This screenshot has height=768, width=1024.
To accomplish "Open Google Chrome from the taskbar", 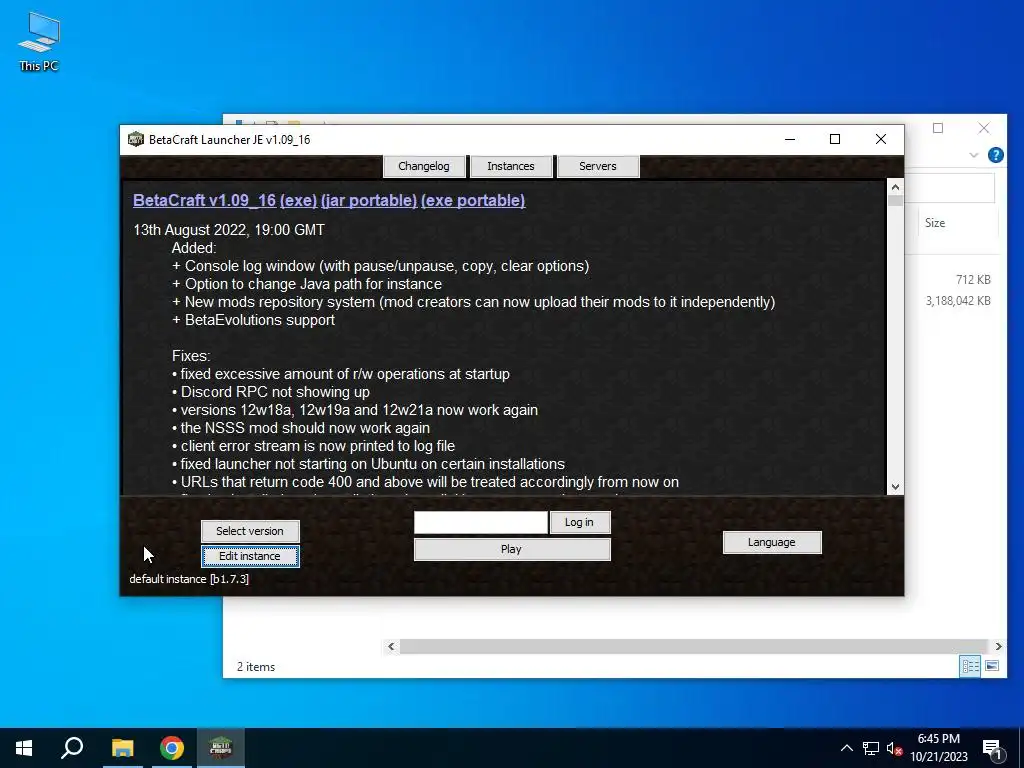I will 172,748.
